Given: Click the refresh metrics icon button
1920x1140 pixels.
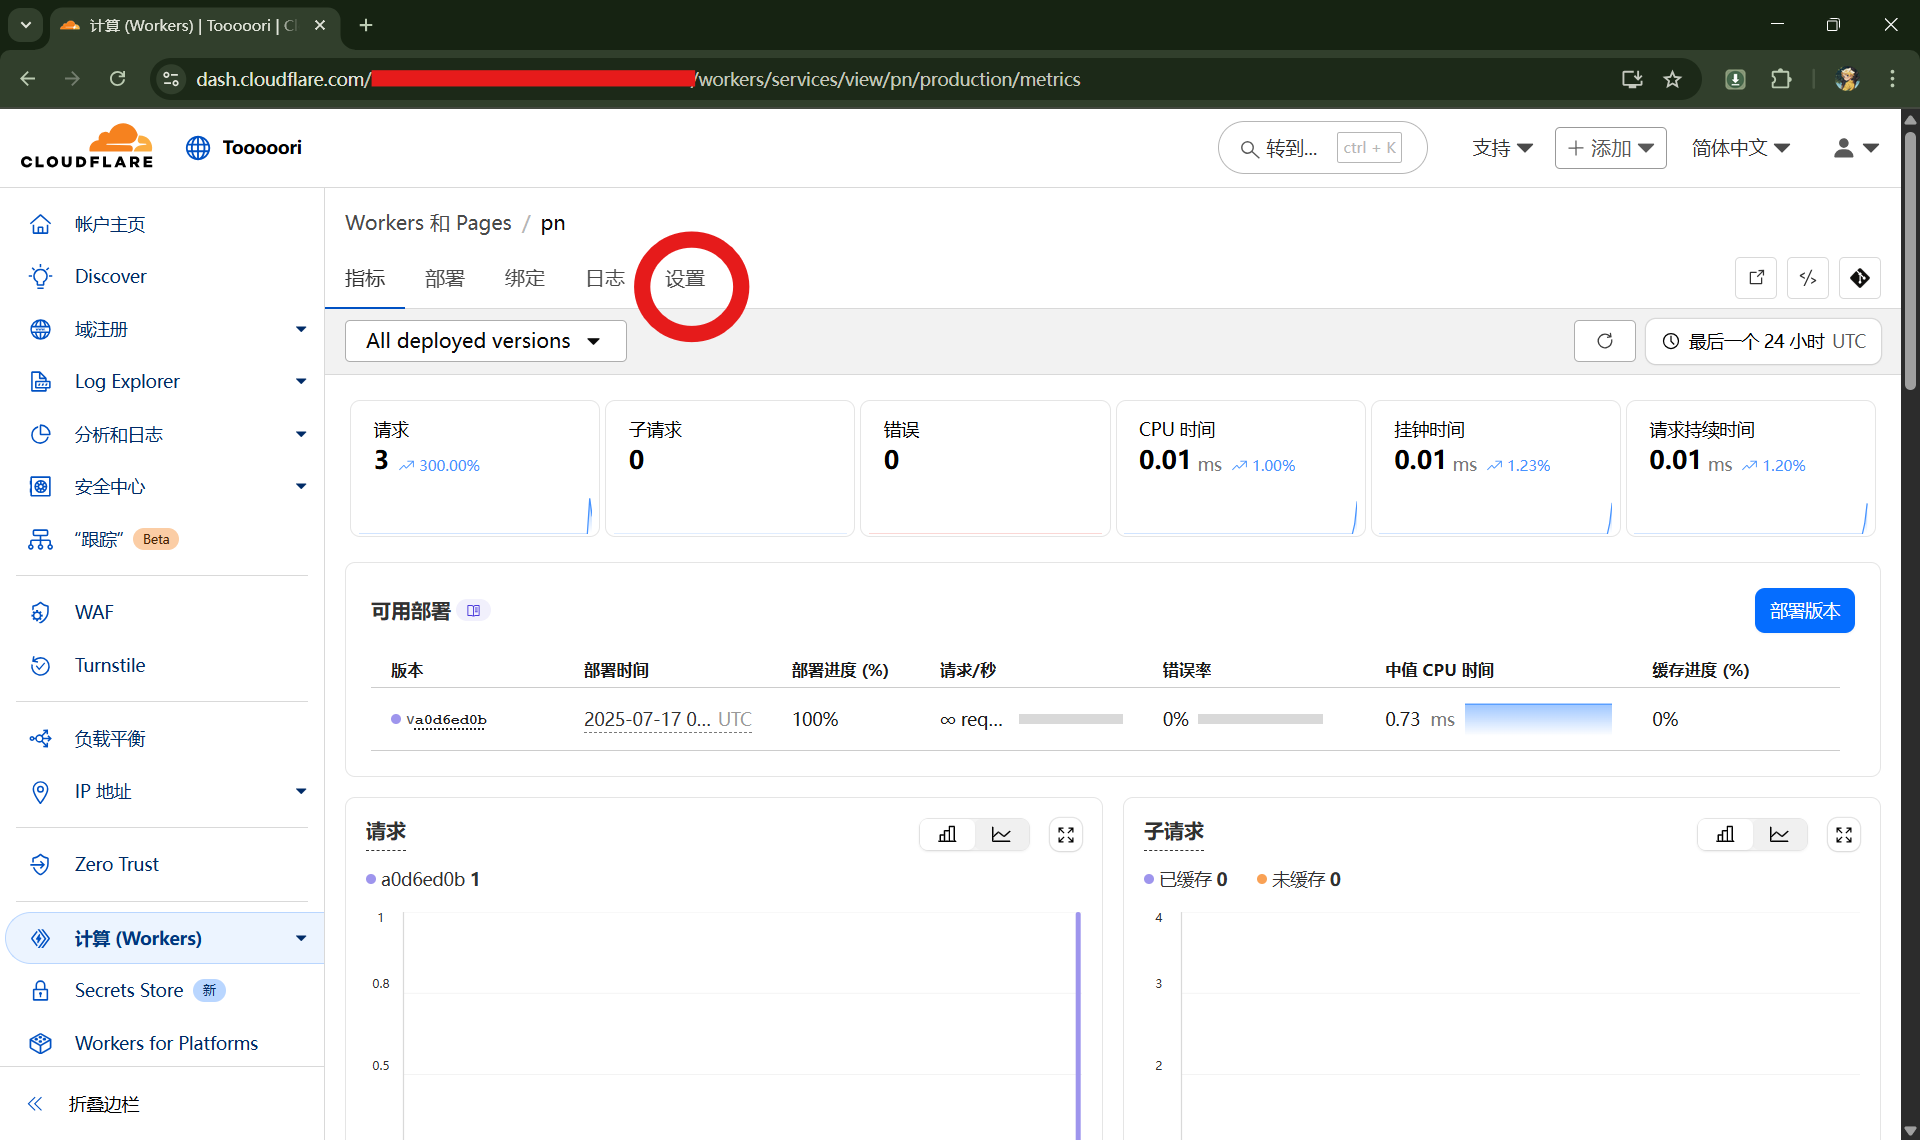Looking at the screenshot, I should pyautogui.click(x=1604, y=341).
